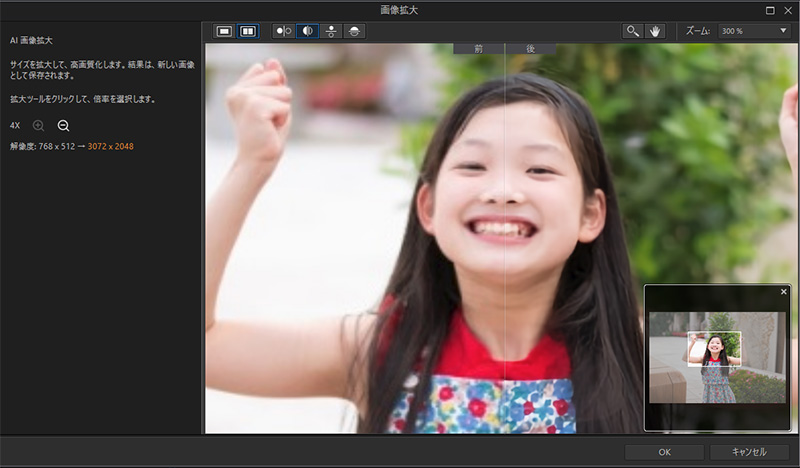
Task: Click the dropdown arrow beside the zoom level
Action: [783, 31]
